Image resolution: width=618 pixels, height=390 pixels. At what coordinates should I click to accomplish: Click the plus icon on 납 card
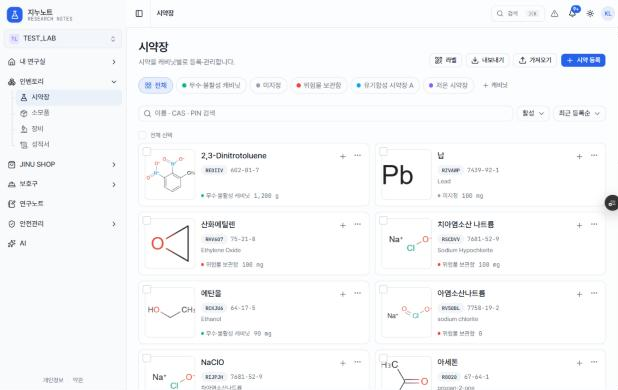pos(579,156)
